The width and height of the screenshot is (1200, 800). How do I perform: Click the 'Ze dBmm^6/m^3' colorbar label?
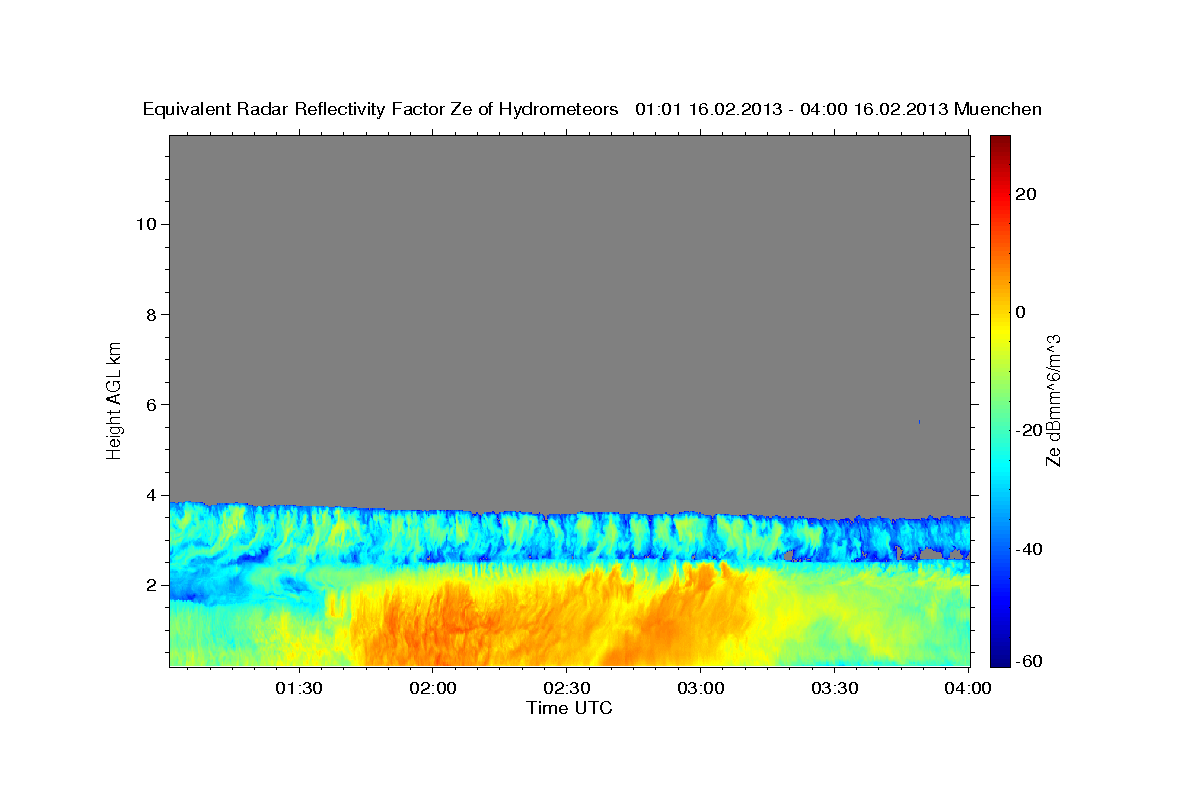pyautogui.click(x=1053, y=400)
